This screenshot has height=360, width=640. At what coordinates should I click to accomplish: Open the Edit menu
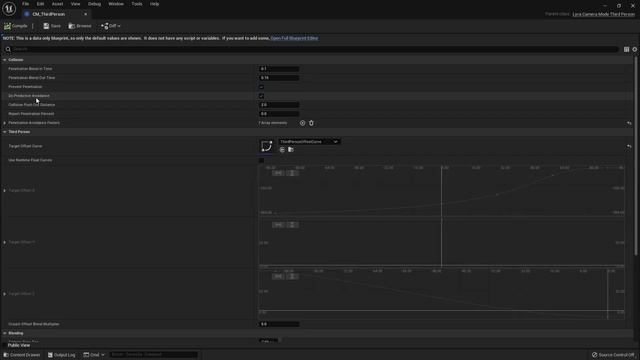point(40,4)
